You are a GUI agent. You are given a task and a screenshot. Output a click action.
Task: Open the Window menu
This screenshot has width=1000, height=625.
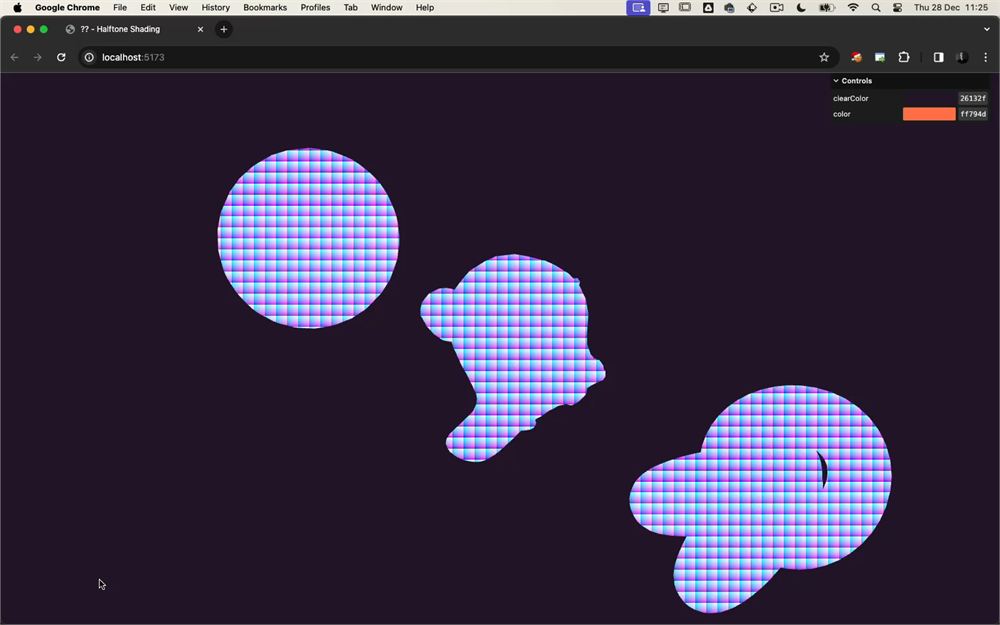coord(386,8)
